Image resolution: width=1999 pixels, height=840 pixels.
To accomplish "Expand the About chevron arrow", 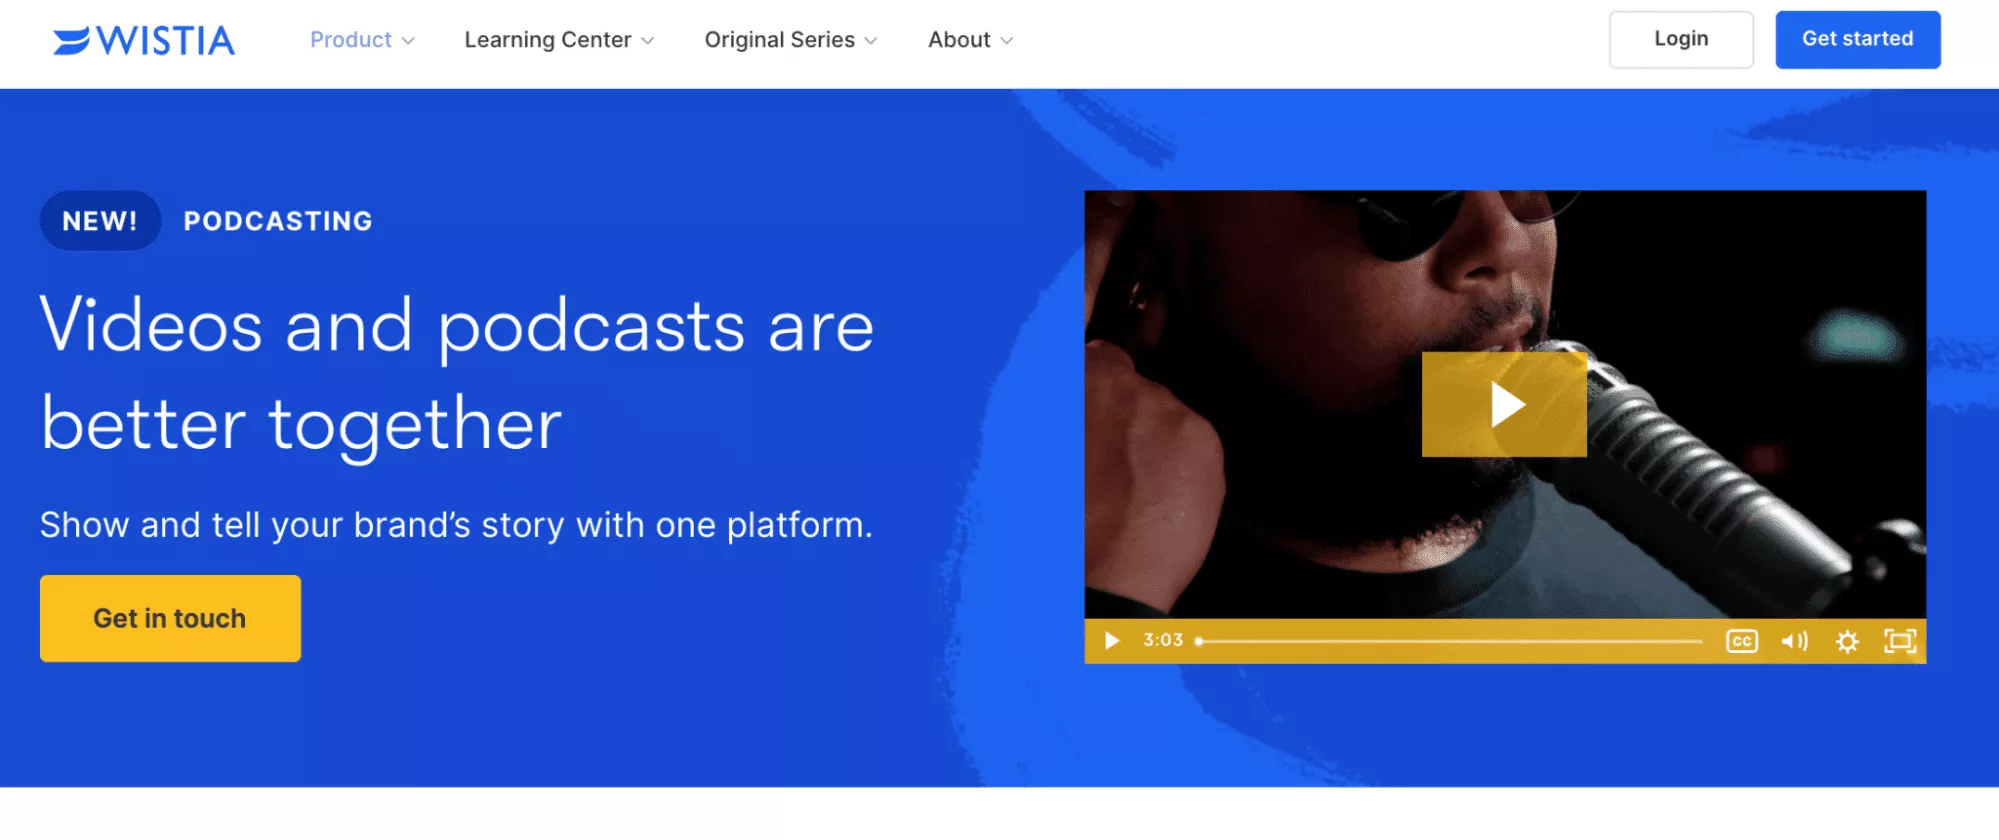I will [x=1007, y=41].
